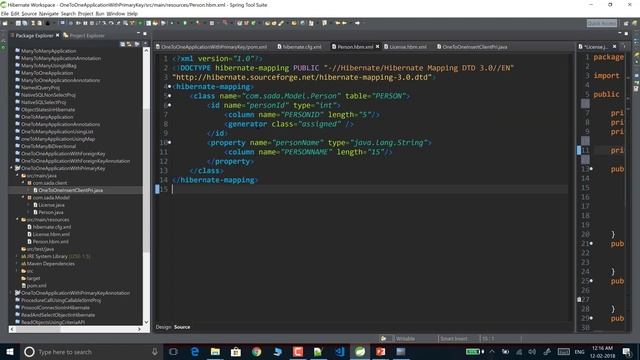This screenshot has height=360, width=640.
Task: Open the perspective icon beside Quick Access
Action: (x=626, y=23)
